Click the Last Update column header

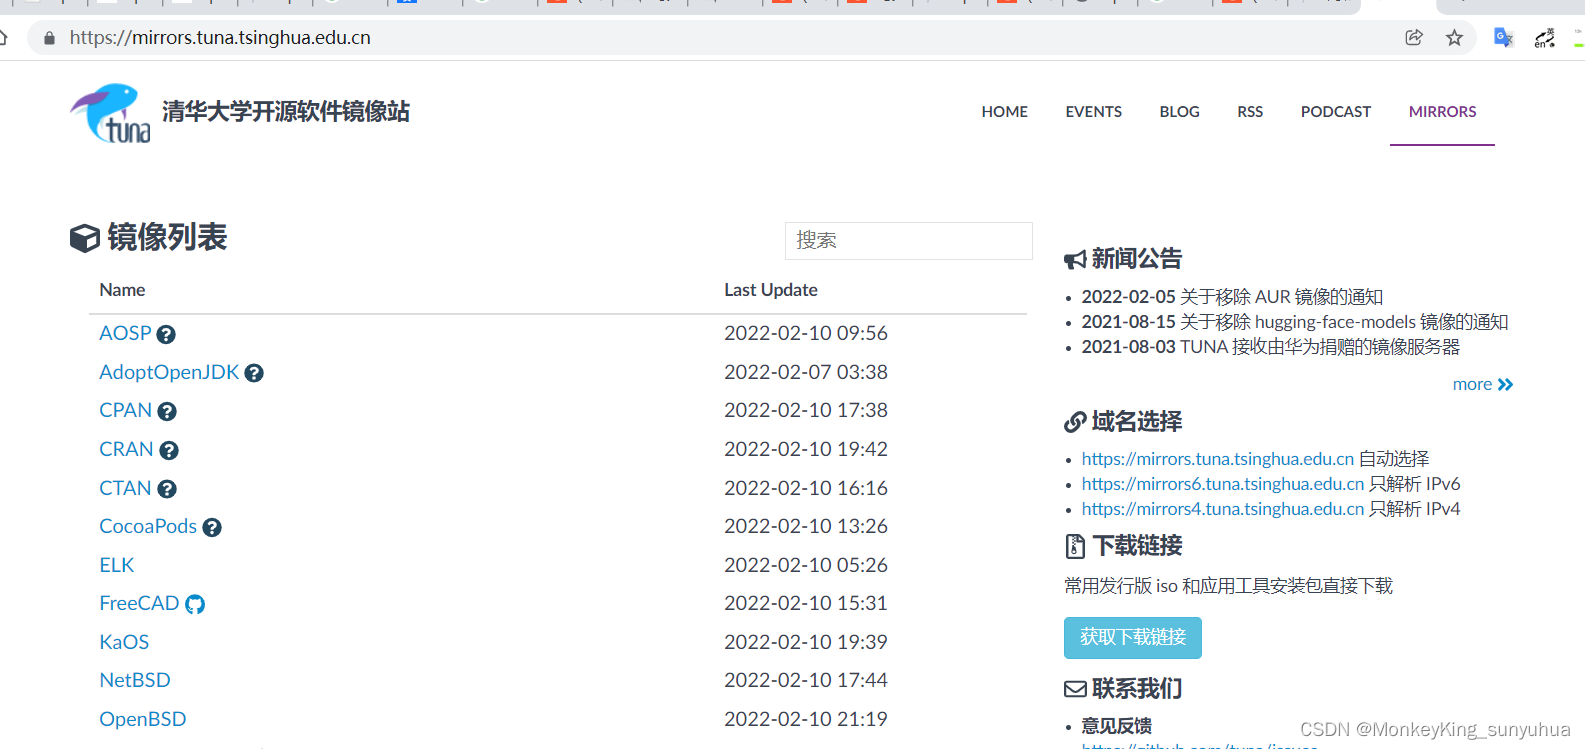pyautogui.click(x=770, y=290)
